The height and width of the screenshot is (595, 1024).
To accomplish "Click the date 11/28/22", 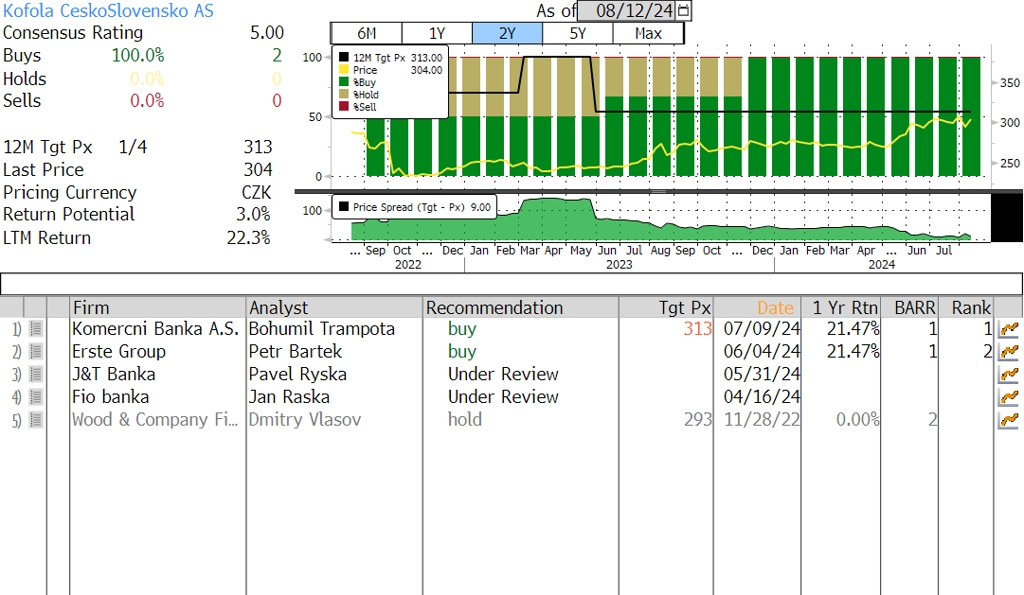I will click(761, 420).
